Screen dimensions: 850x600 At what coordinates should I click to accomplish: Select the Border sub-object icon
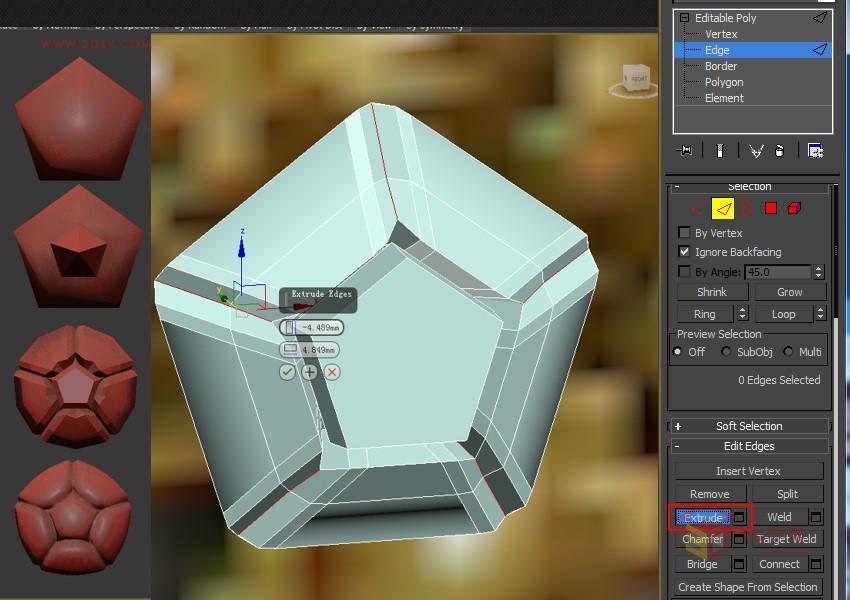point(746,208)
